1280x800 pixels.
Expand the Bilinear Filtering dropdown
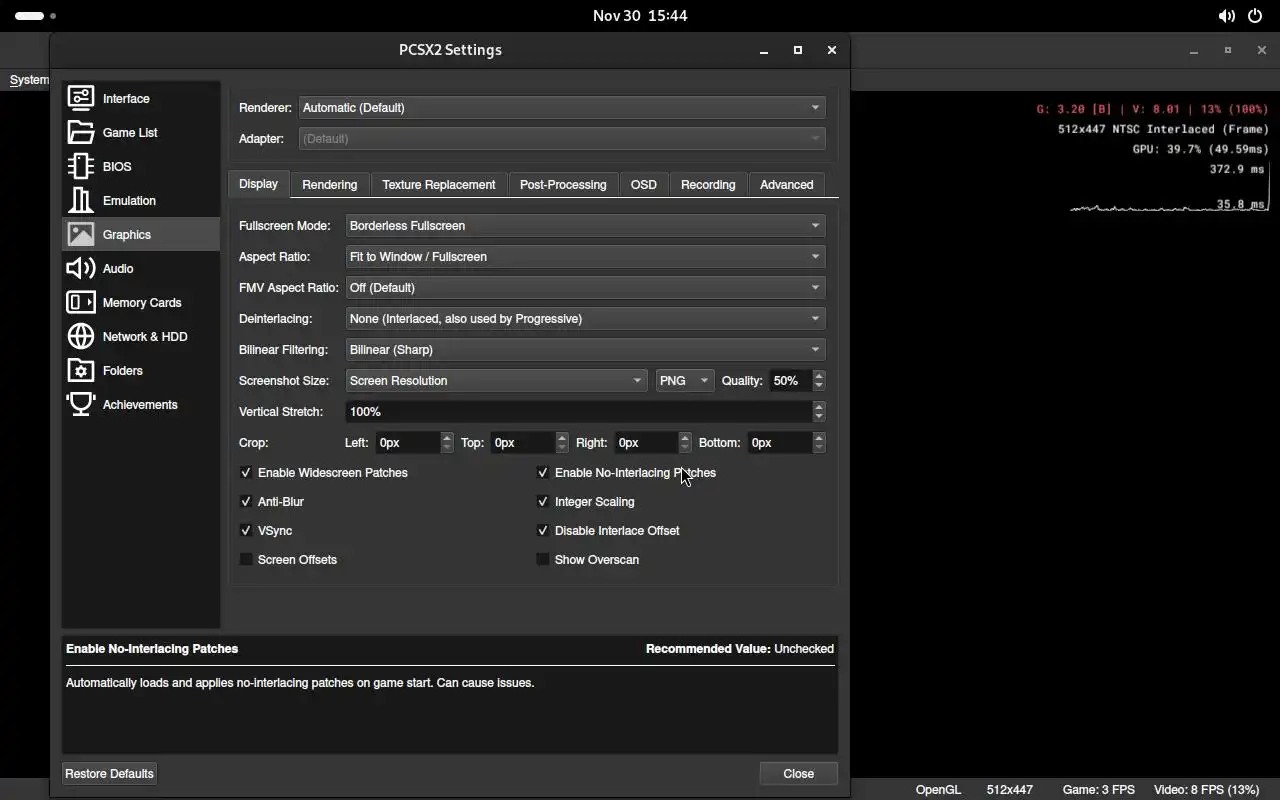point(585,349)
